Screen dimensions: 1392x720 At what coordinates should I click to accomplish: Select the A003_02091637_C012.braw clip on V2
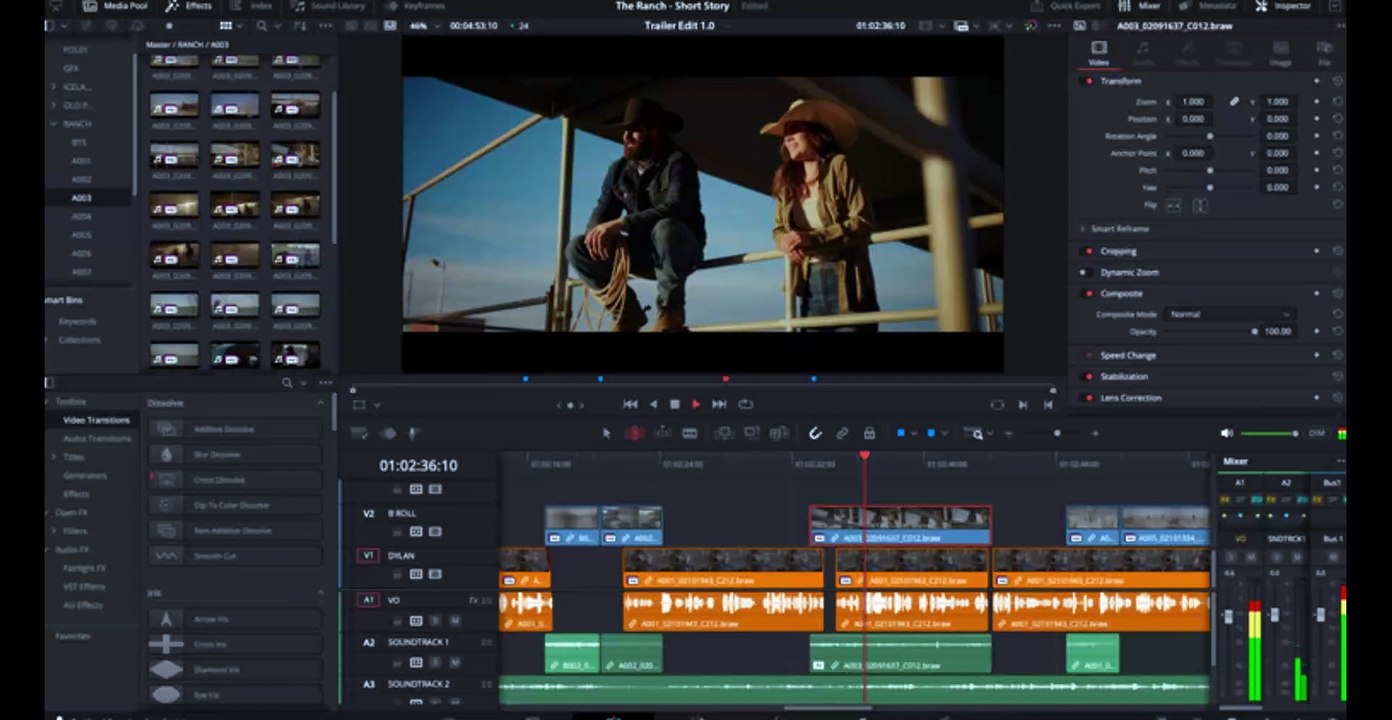point(900,526)
